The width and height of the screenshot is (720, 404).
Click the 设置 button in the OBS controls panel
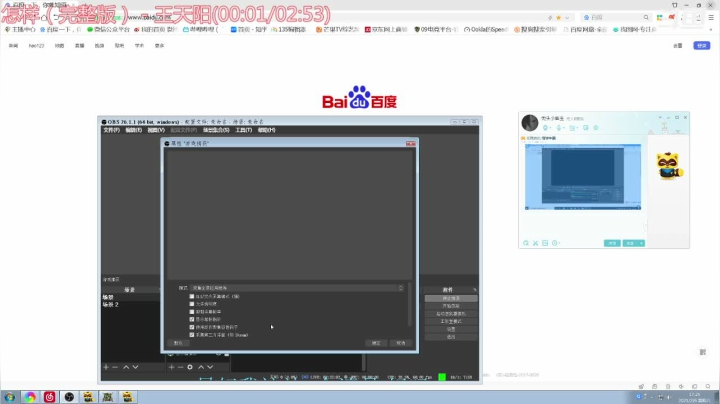(x=451, y=329)
